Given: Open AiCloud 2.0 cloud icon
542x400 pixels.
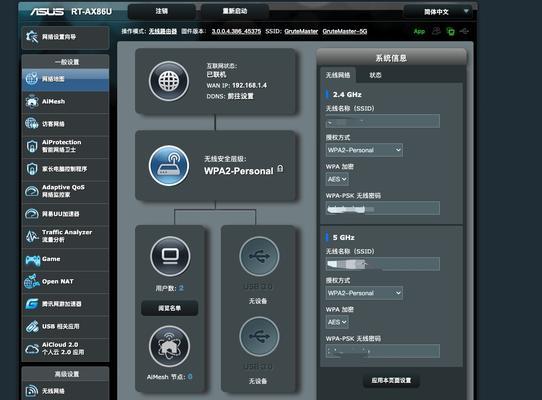Looking at the screenshot, I should 31,348.
